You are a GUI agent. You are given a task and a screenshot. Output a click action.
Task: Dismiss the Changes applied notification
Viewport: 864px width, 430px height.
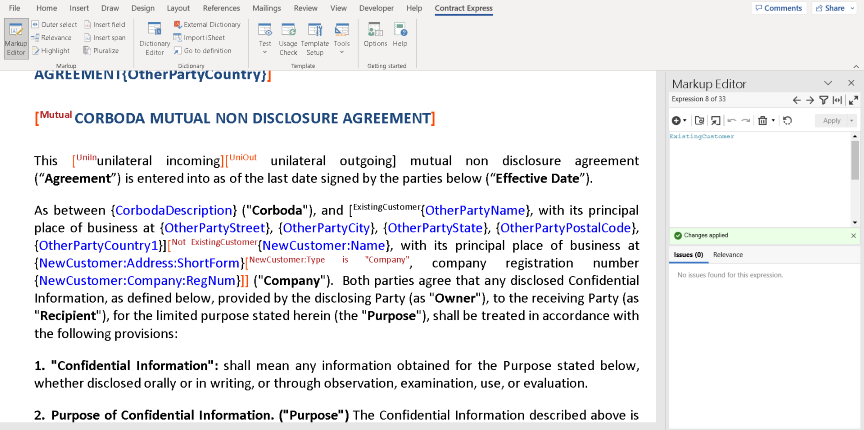pos(853,236)
